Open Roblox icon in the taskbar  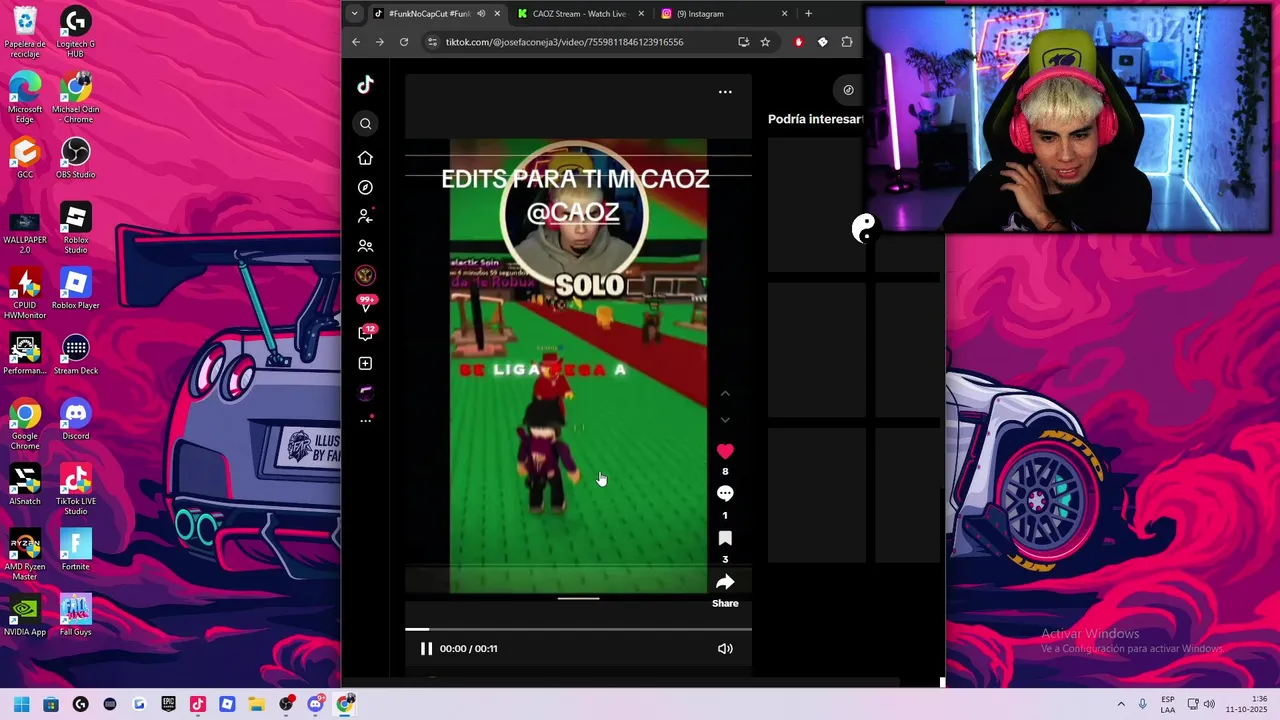(x=227, y=704)
